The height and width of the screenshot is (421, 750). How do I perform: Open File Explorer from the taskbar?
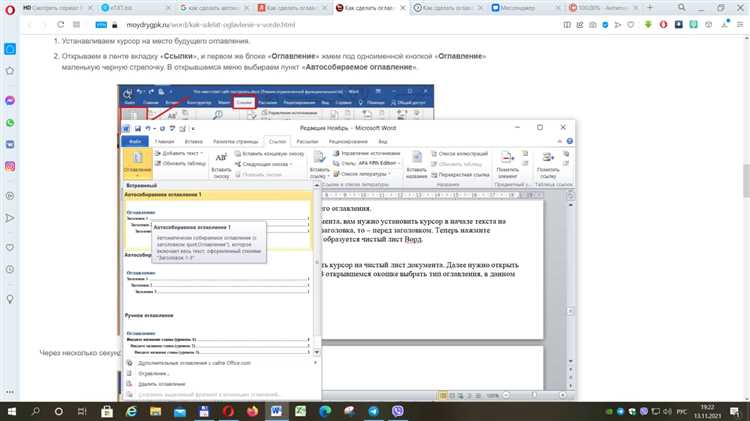point(155,411)
